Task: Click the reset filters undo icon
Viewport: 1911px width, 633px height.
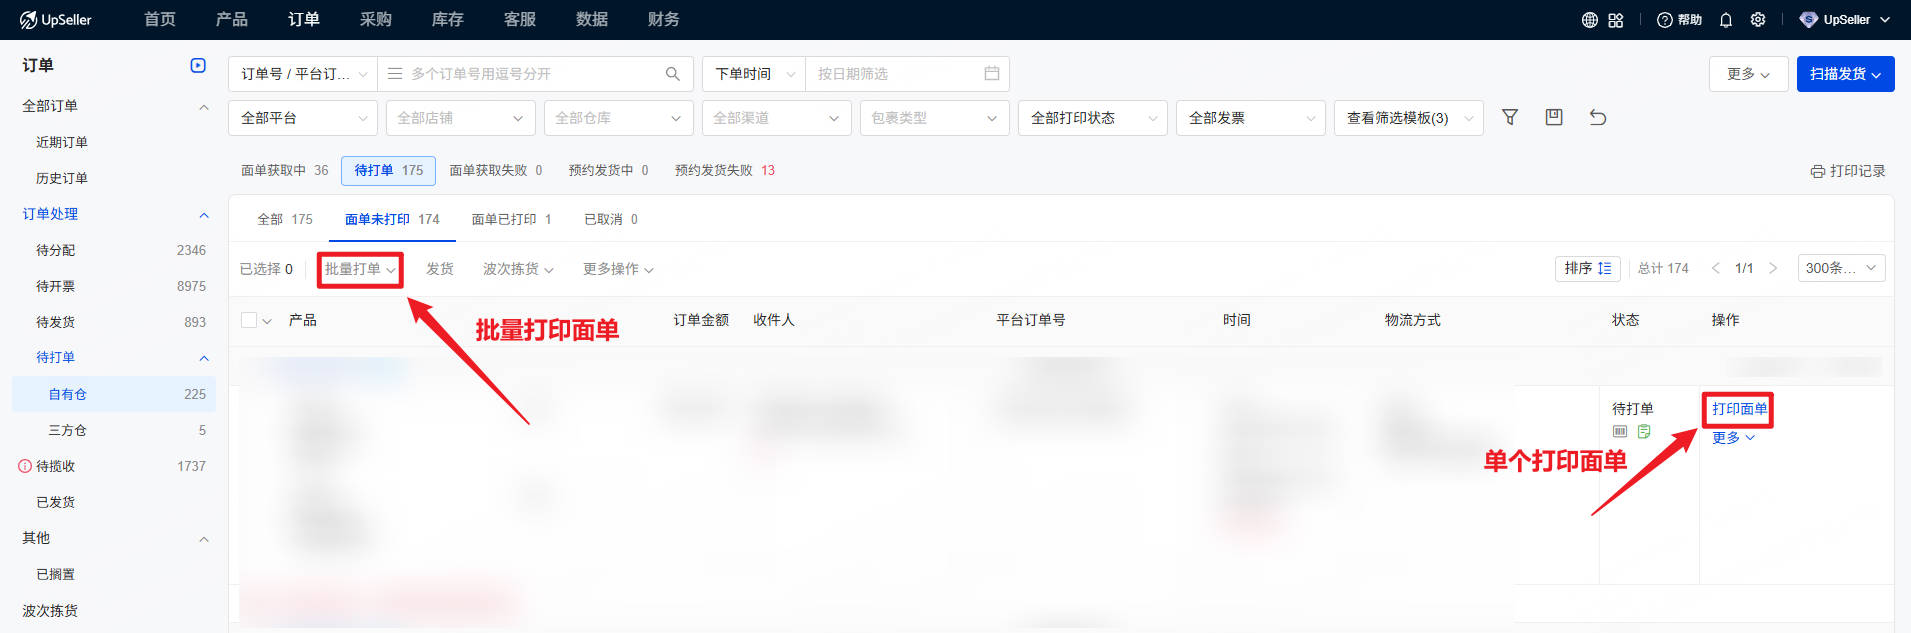Action: (x=1598, y=118)
